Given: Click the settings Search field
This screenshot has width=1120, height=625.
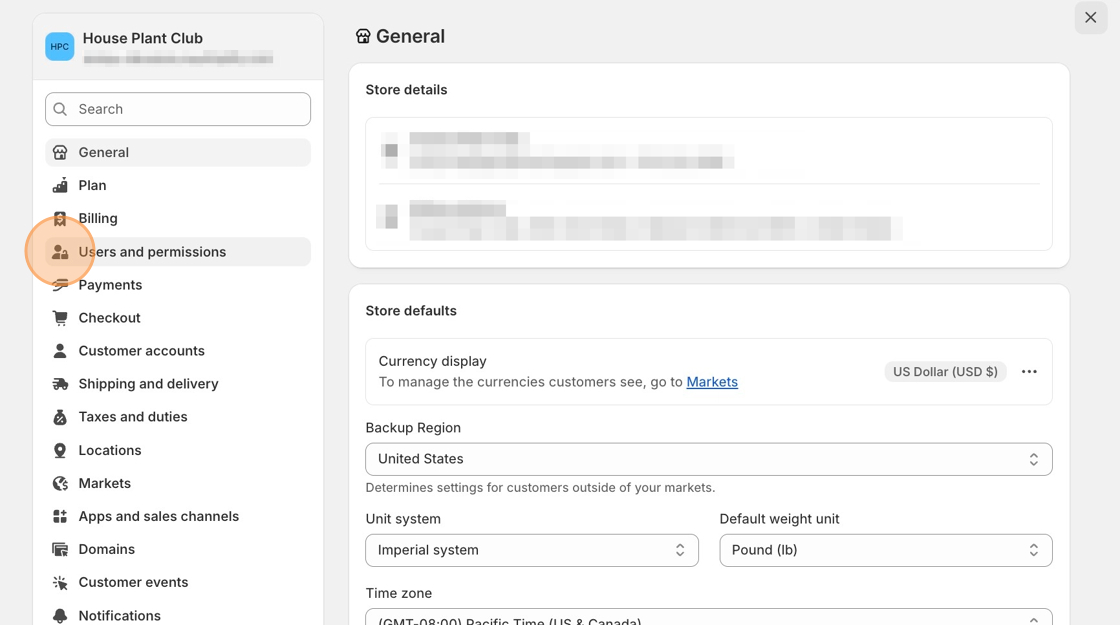Looking at the screenshot, I should (178, 109).
